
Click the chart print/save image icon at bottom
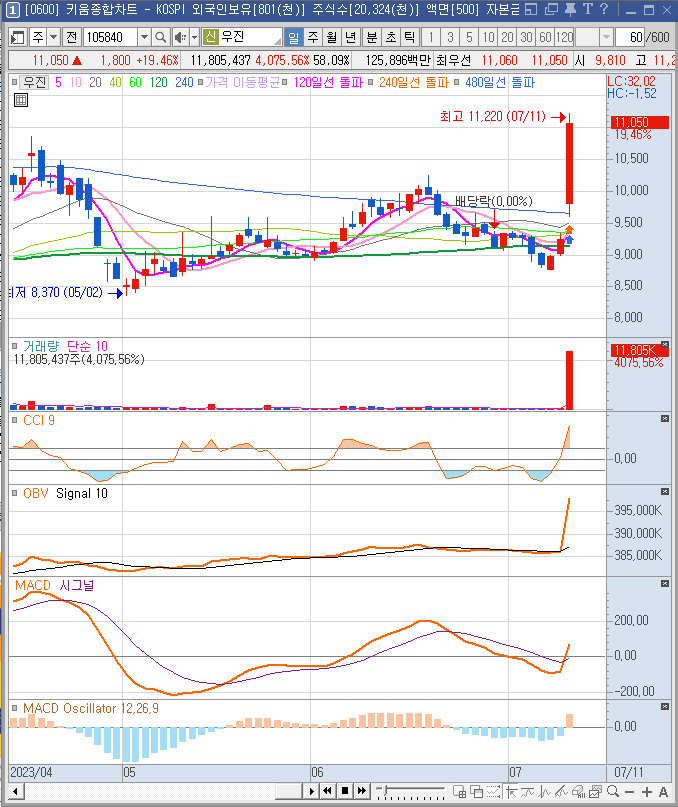pyautogui.click(x=596, y=792)
